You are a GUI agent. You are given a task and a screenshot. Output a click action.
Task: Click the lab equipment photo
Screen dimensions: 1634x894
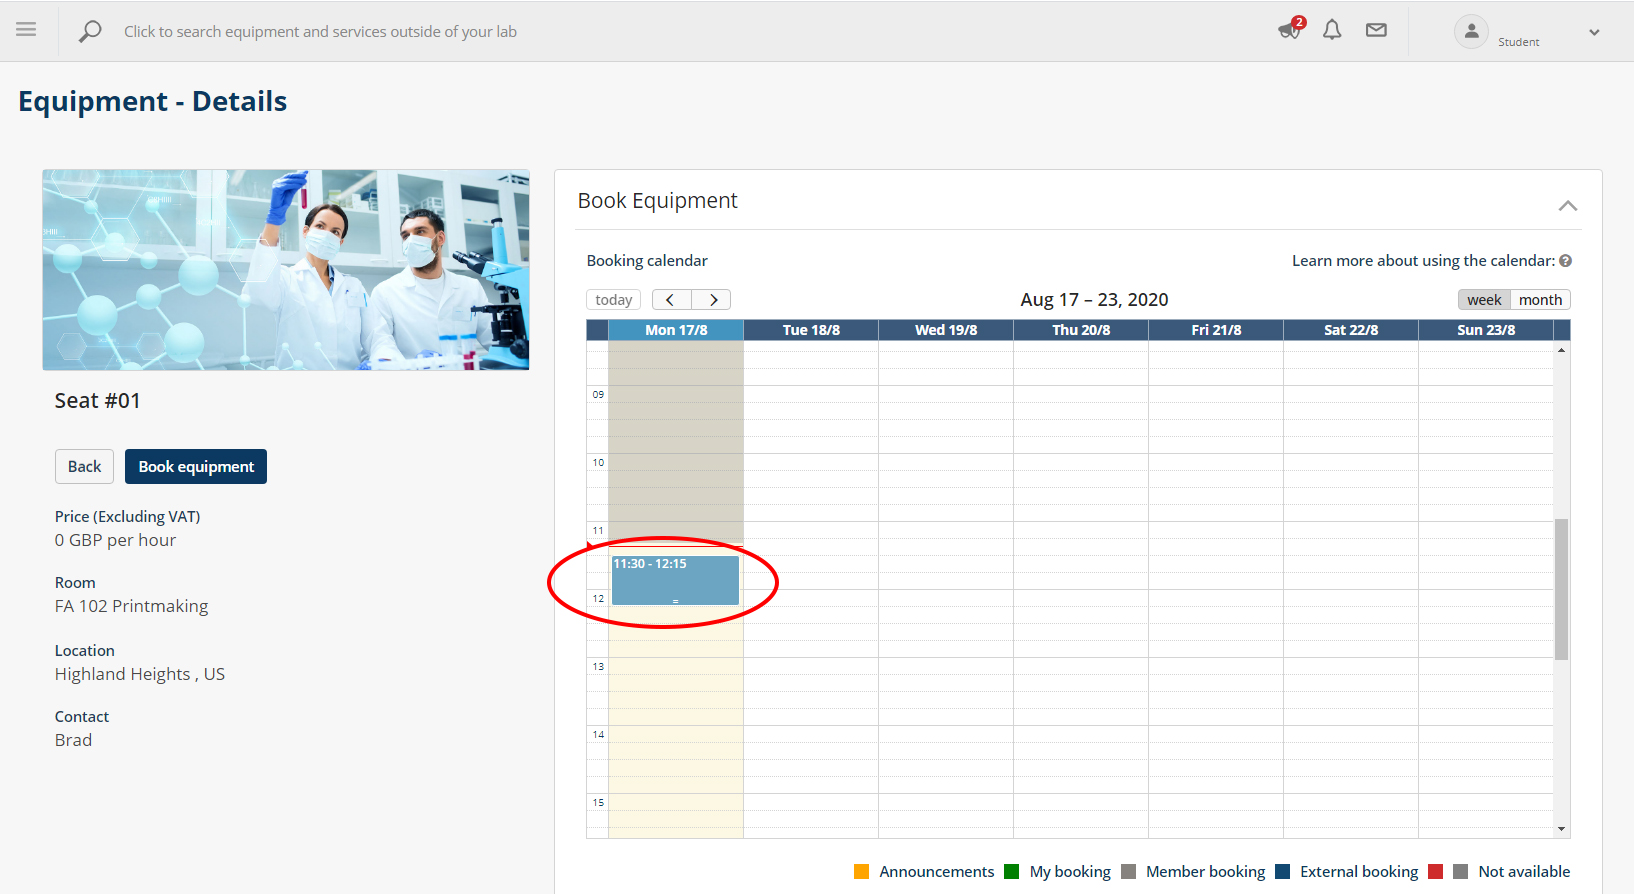(286, 270)
